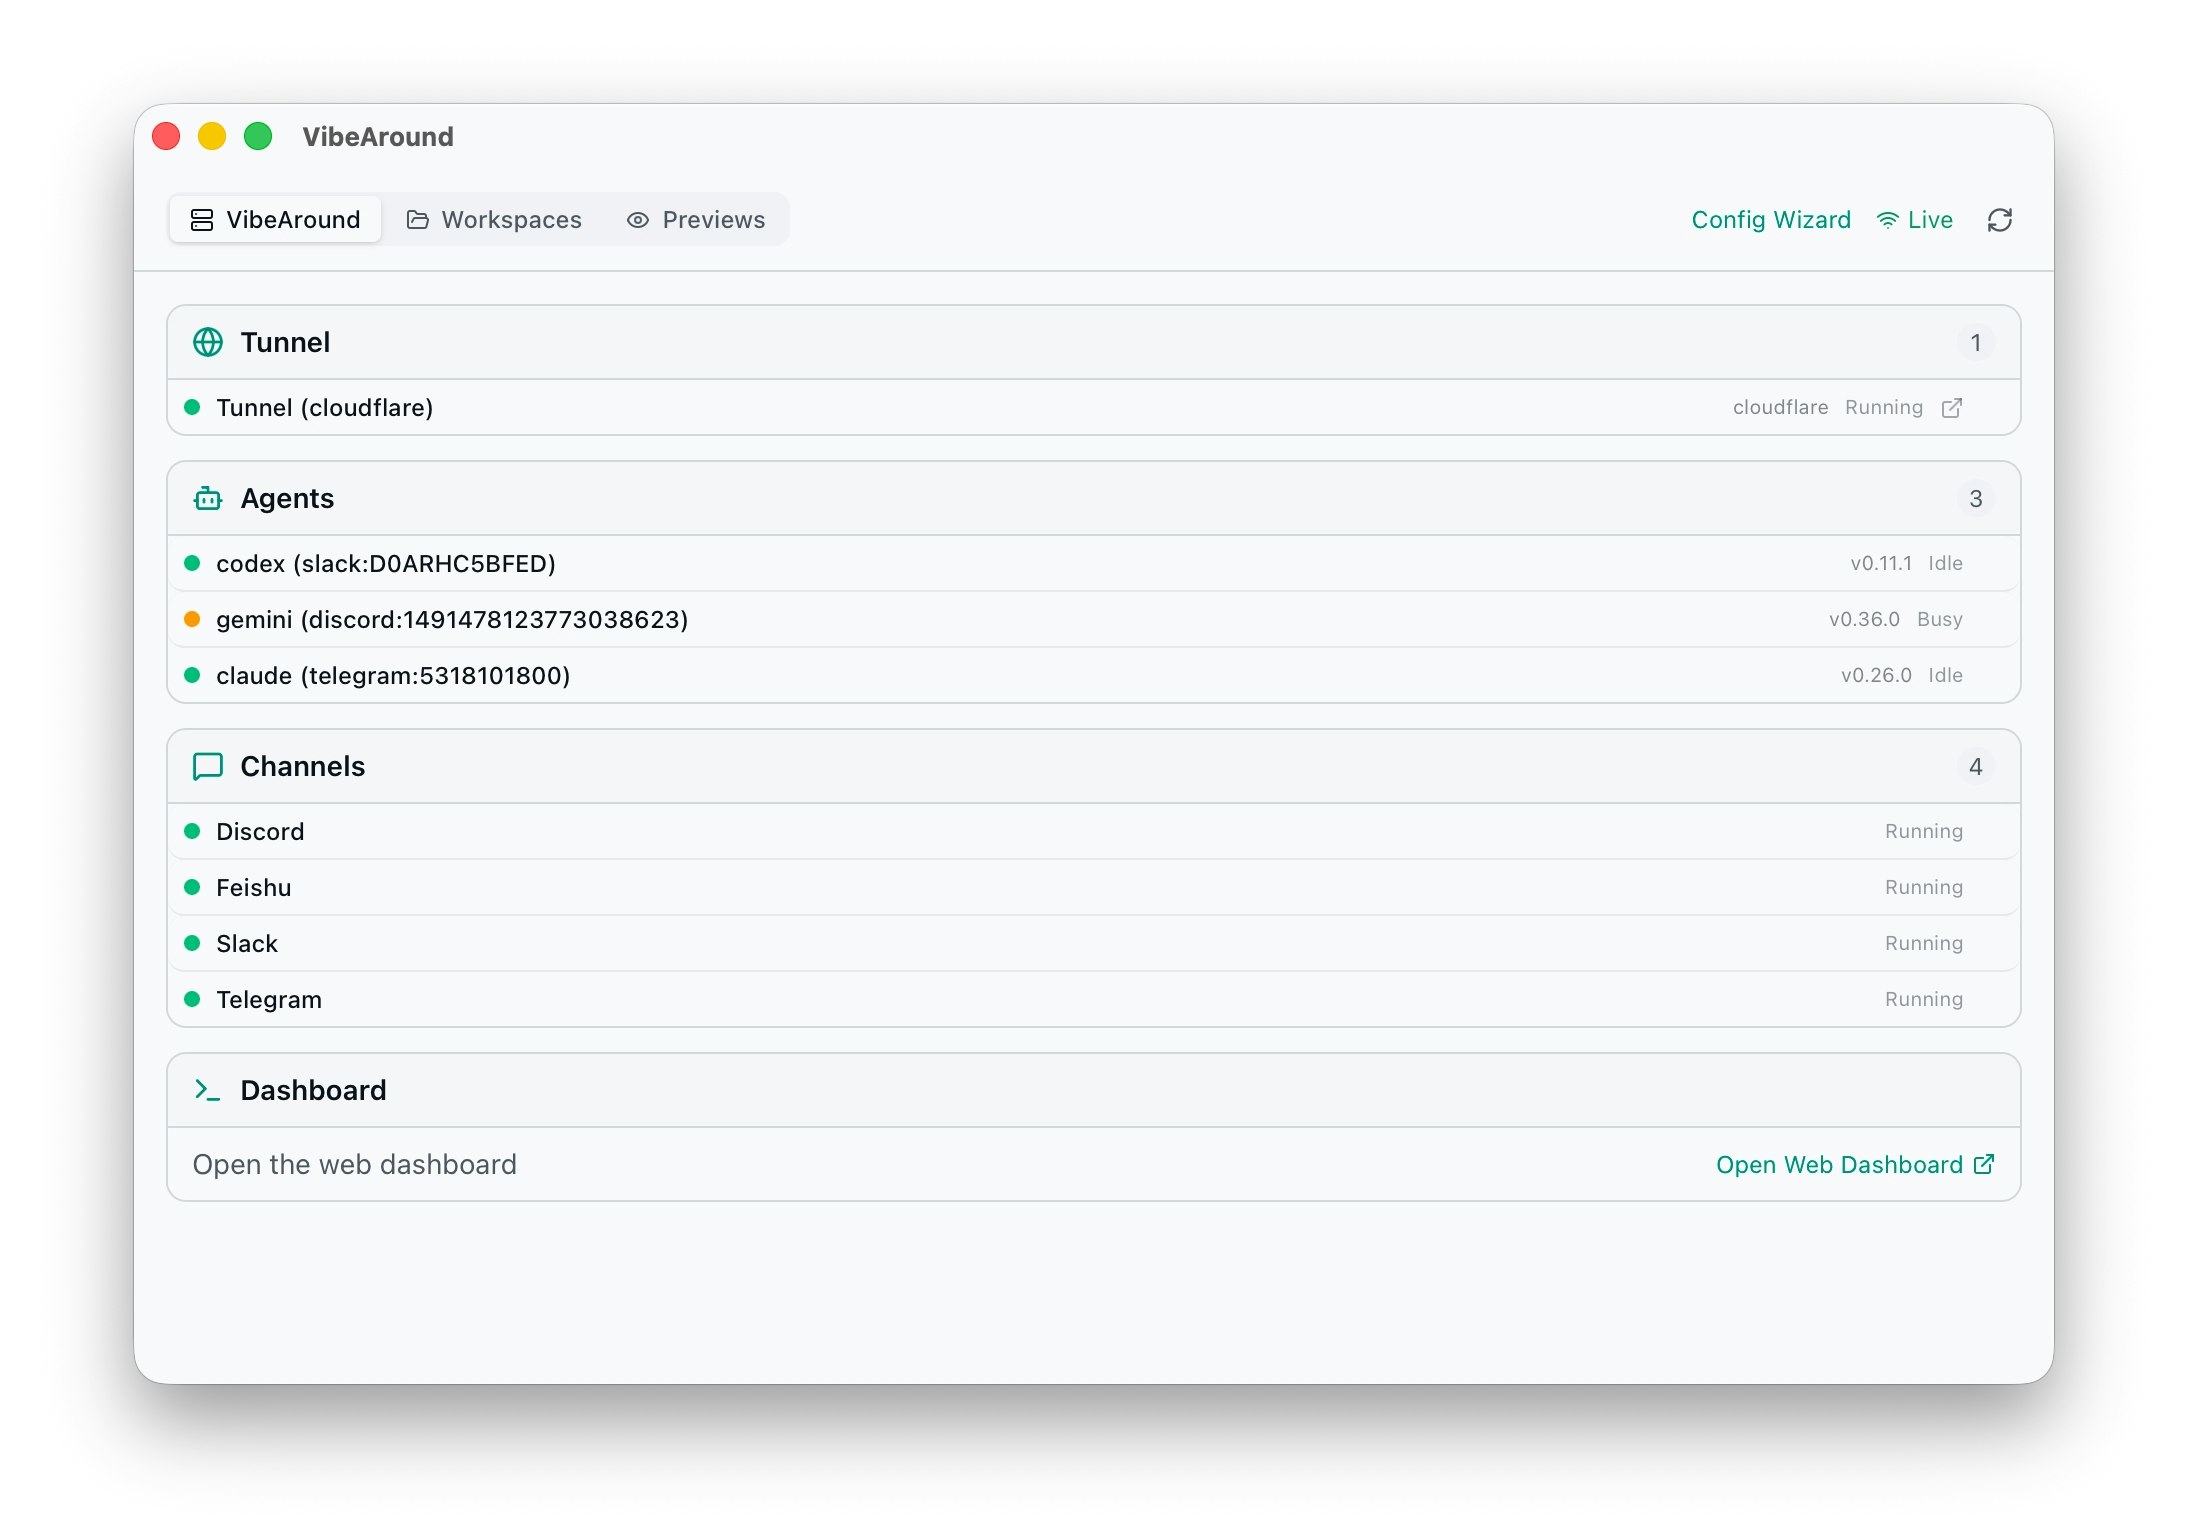This screenshot has width=2198, height=1524.
Task: Click the Live wifi status indicator
Action: click(x=1914, y=220)
